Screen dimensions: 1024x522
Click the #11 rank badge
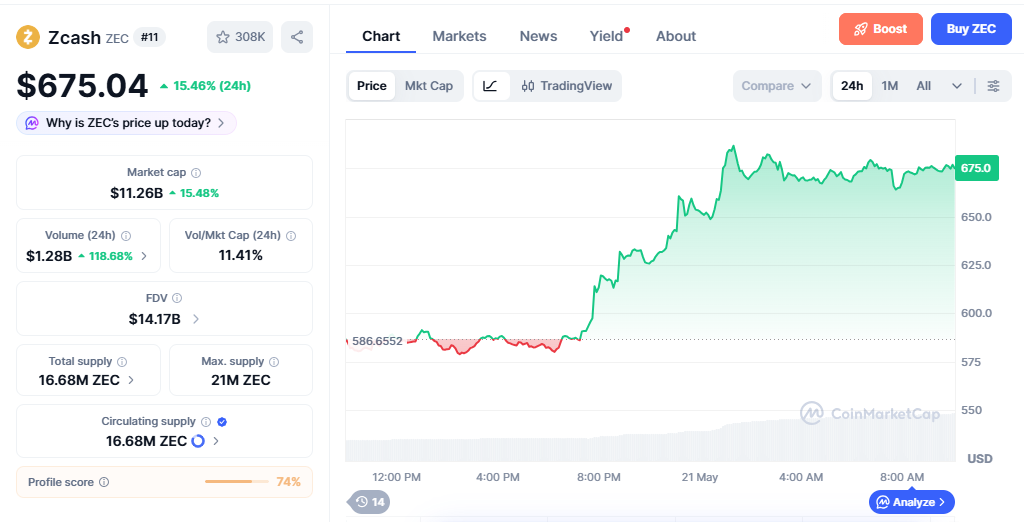tap(150, 37)
